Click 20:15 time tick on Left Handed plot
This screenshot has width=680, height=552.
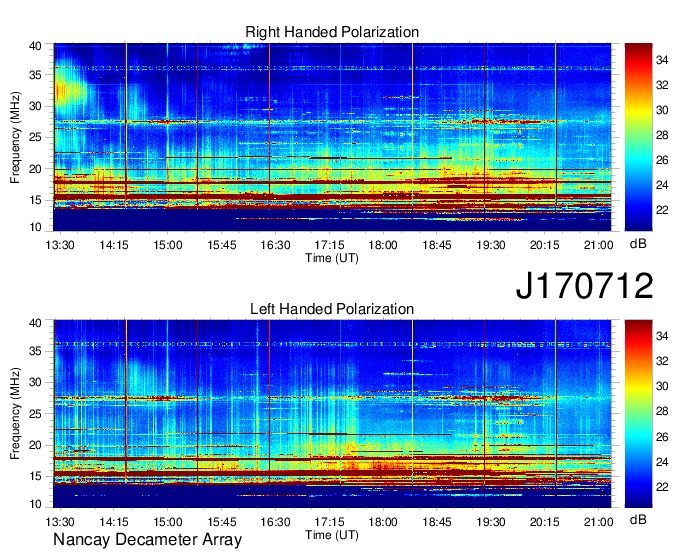pos(544,522)
